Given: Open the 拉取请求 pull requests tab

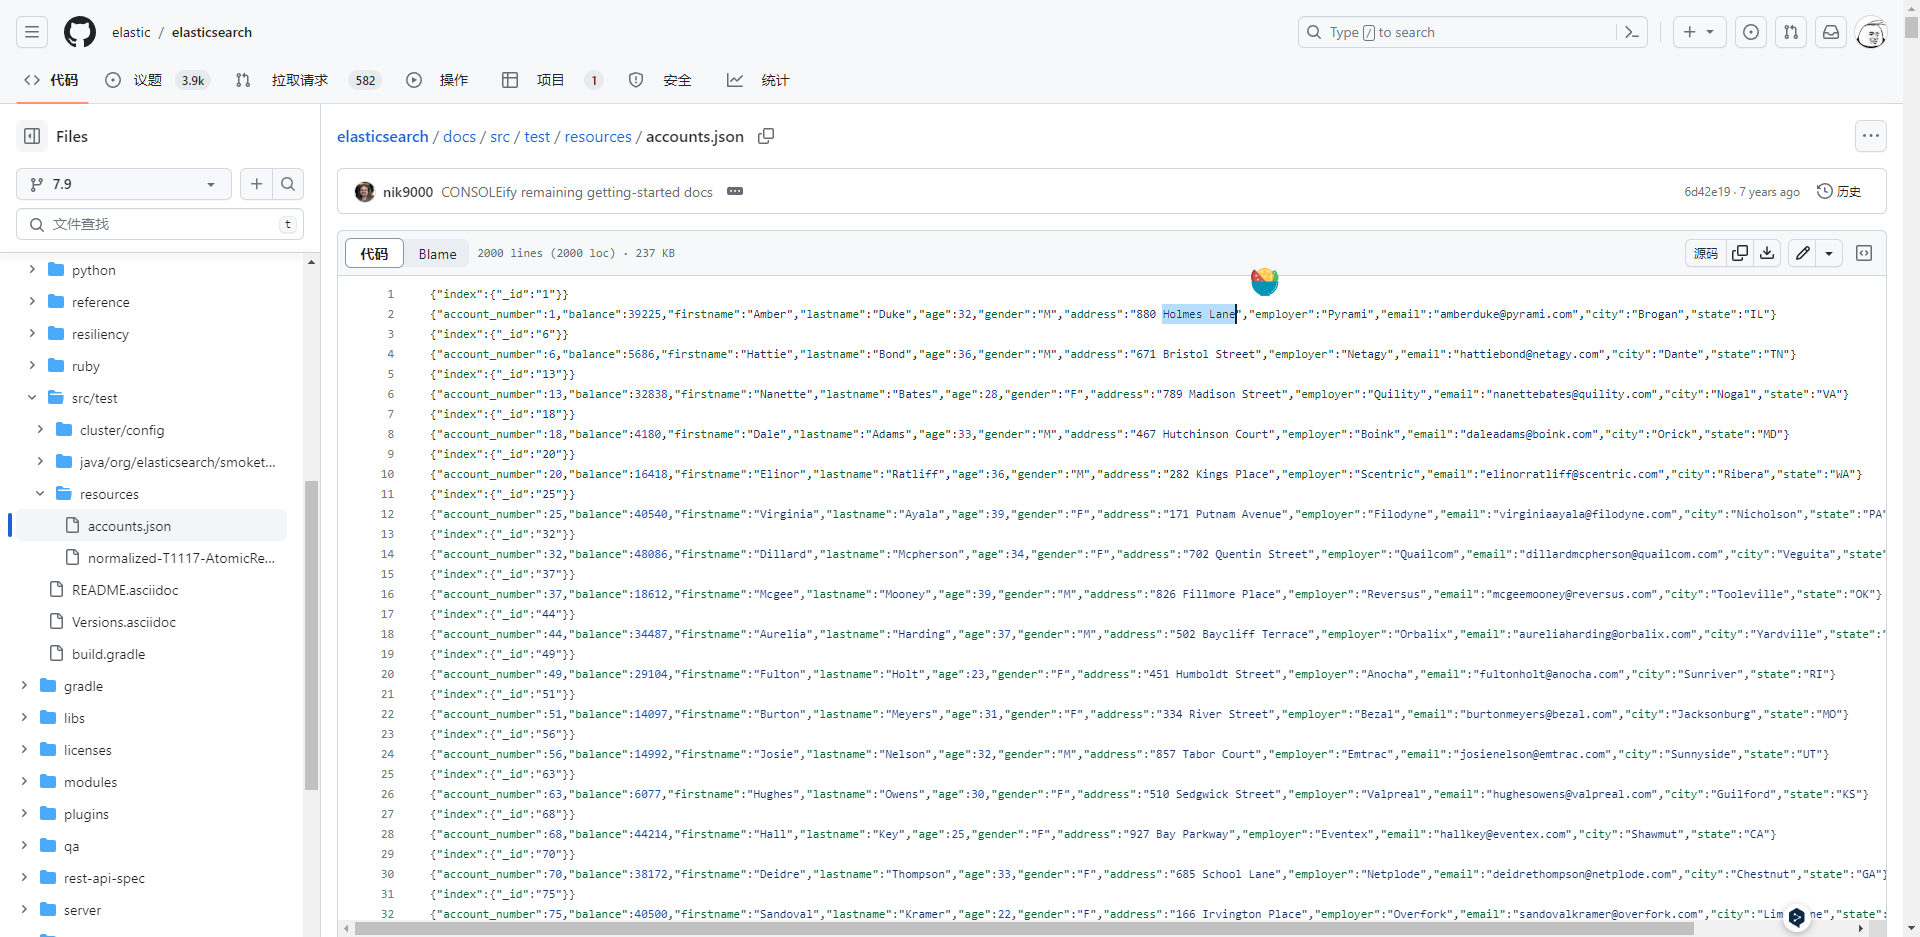Looking at the screenshot, I should coord(308,80).
